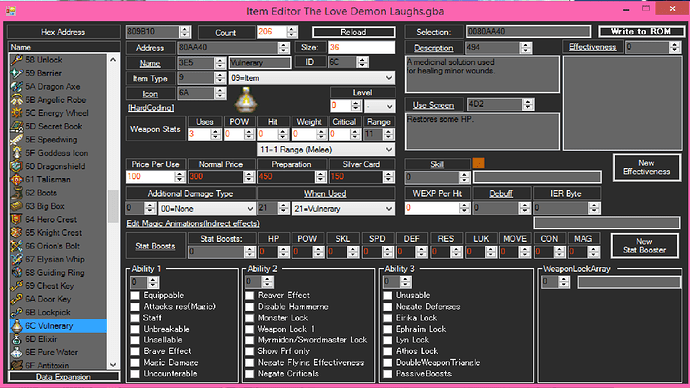Toggle the Unusable checkbox
This screenshot has height=388, width=690.
click(388, 295)
